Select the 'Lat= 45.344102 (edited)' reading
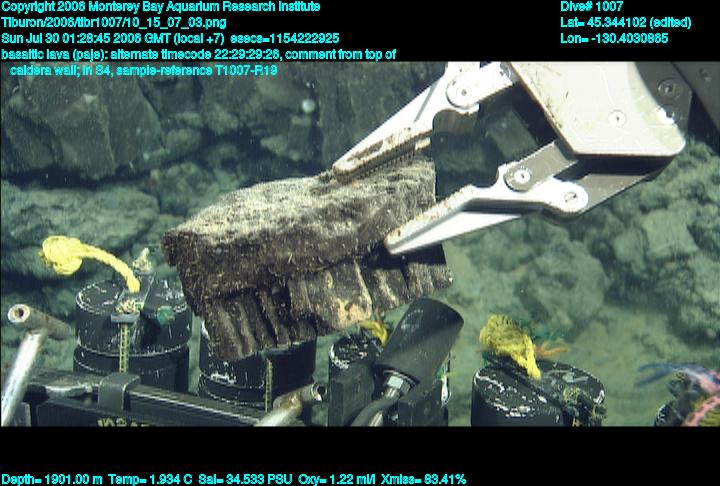The width and height of the screenshot is (720, 486). tap(626, 23)
